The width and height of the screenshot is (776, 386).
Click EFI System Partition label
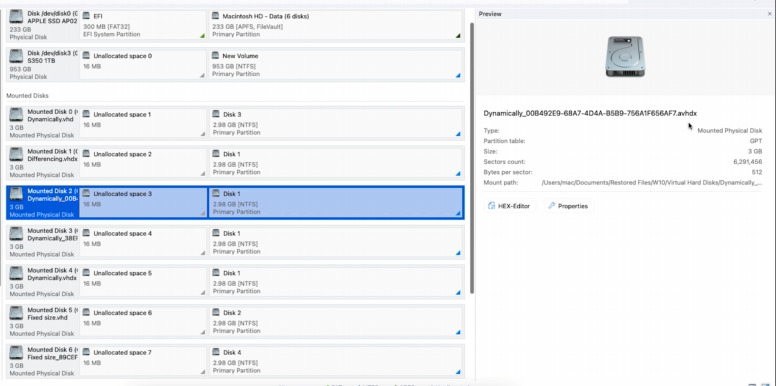[112, 34]
